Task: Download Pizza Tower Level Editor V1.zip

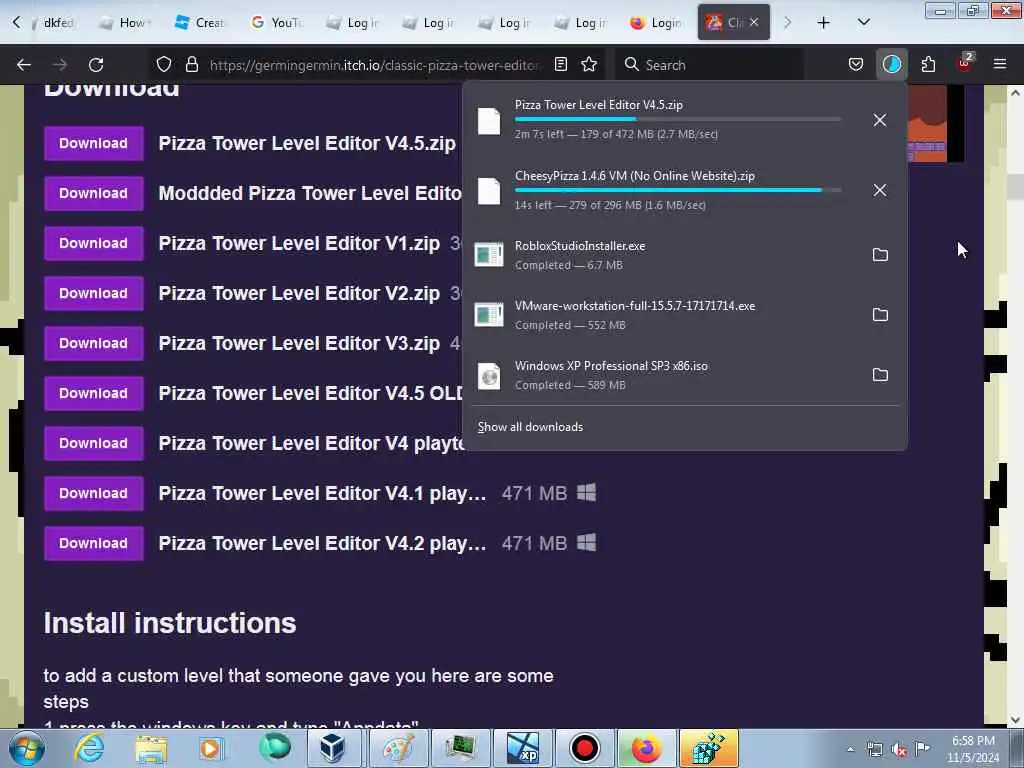Action: pyautogui.click(x=93, y=243)
